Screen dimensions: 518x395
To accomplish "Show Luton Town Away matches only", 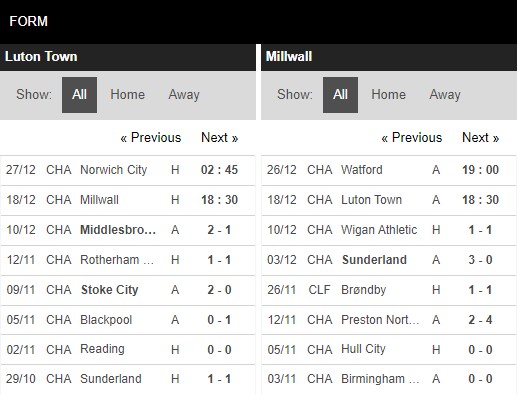I will pyautogui.click(x=184, y=95).
